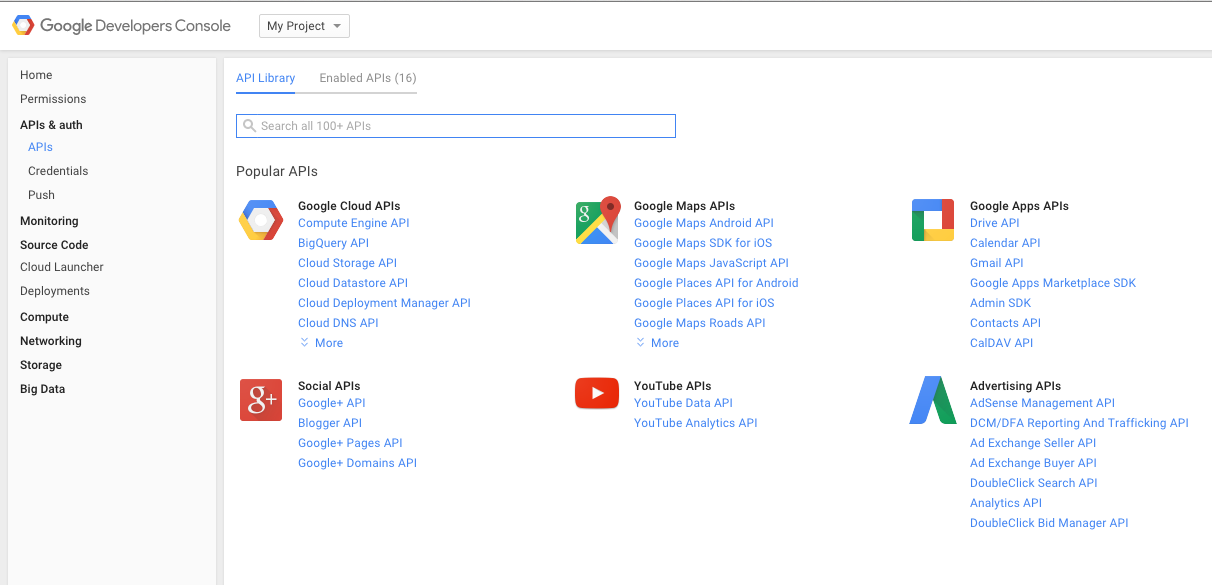Screen dimensions: 1212x585
Task: Switch to the API Library tab
Action: tap(265, 78)
